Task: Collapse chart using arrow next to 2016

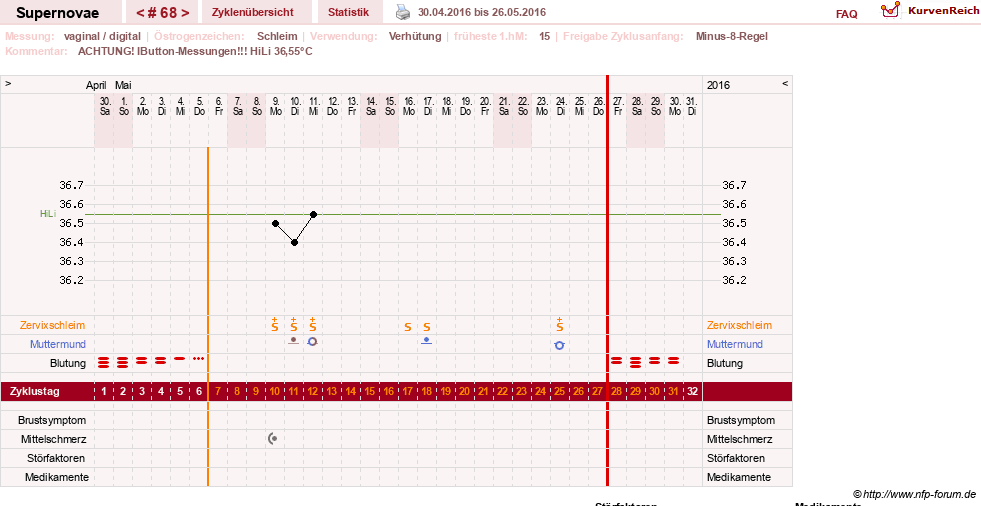Action: (x=785, y=84)
